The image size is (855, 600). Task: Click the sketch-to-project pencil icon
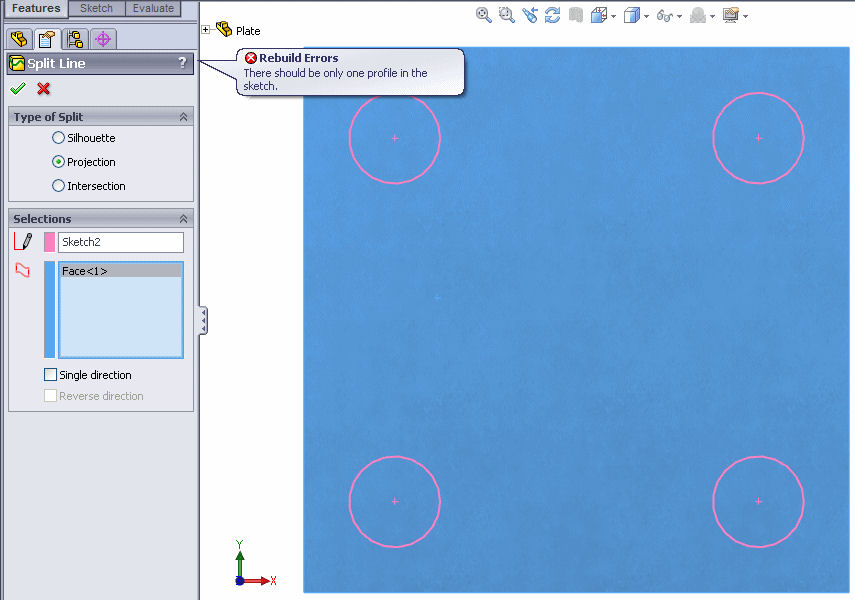pos(23,242)
